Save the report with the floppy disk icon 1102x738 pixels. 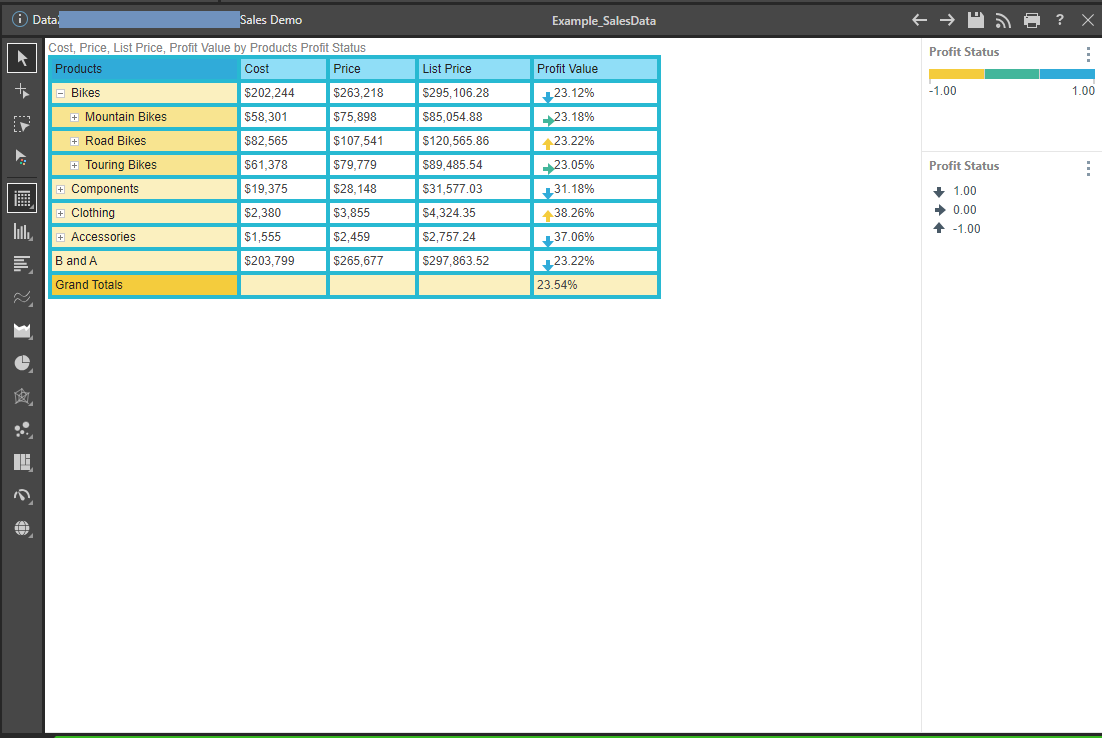click(x=976, y=20)
